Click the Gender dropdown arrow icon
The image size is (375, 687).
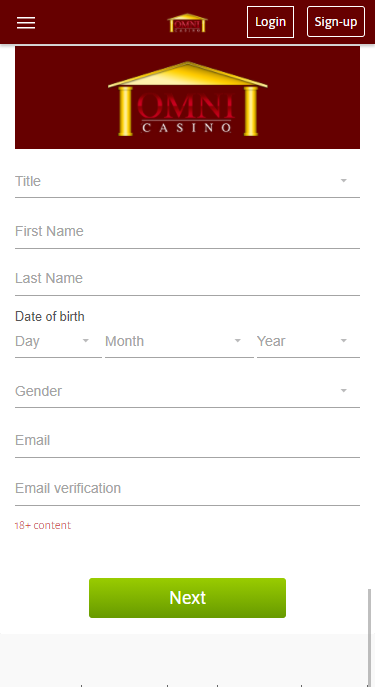344,391
